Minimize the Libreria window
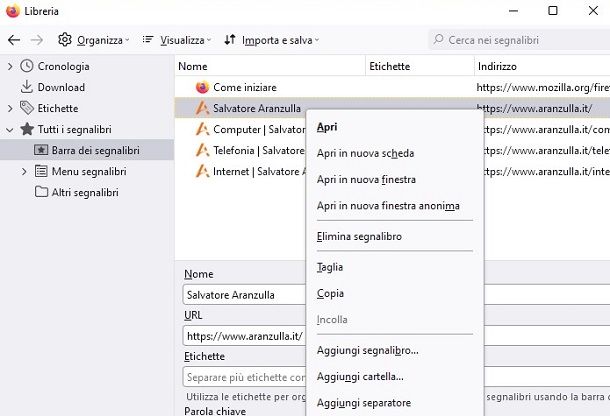The width and height of the screenshot is (610, 416). pos(514,11)
